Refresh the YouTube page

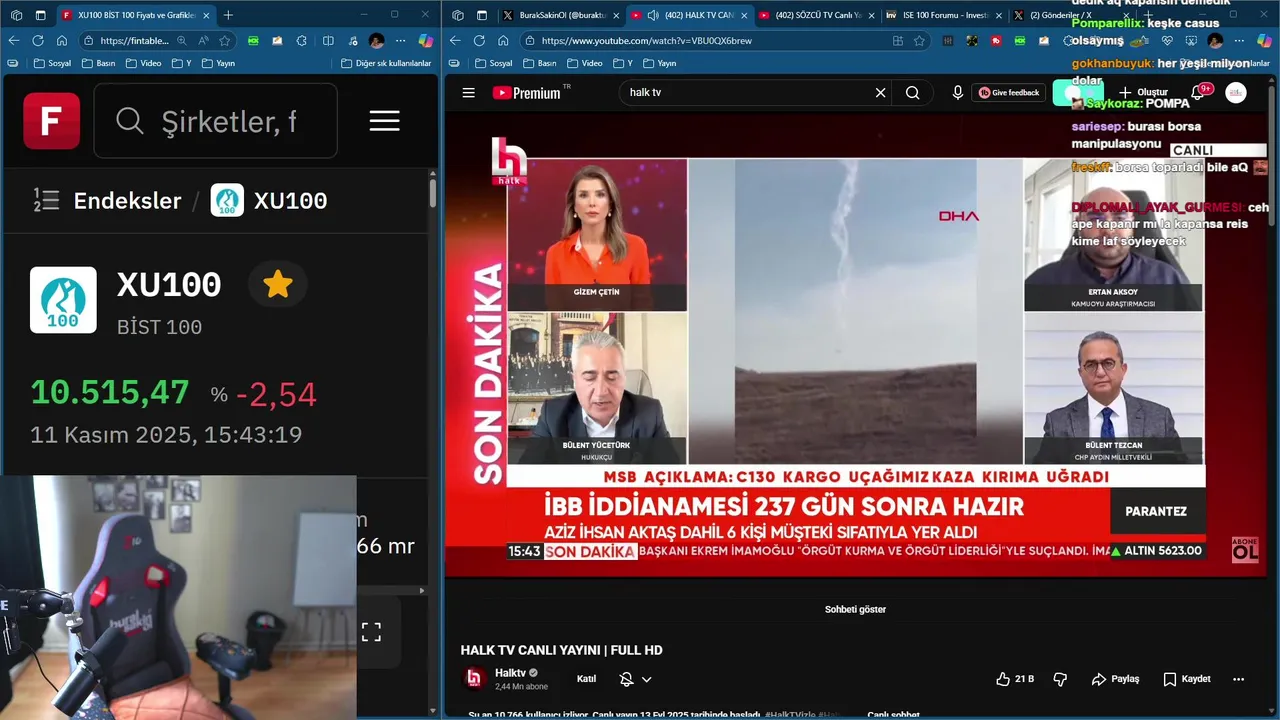coord(479,40)
